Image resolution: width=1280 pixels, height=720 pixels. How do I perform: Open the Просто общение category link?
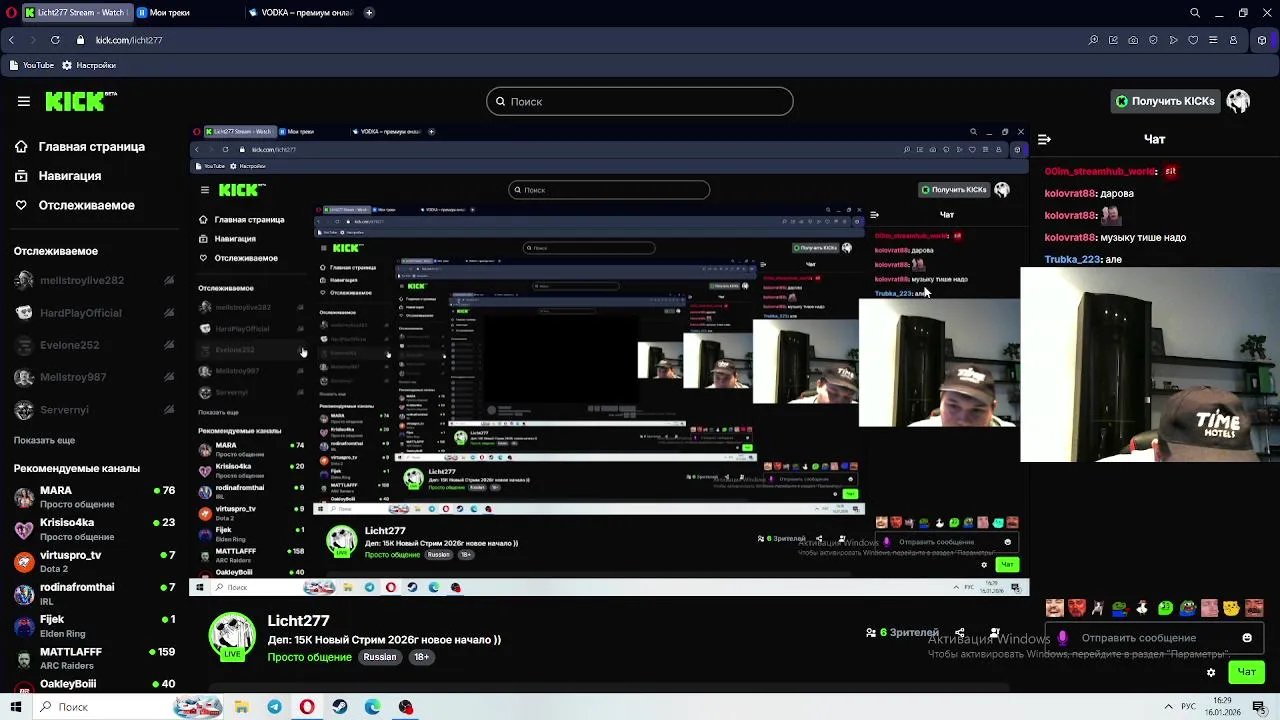[x=309, y=657]
